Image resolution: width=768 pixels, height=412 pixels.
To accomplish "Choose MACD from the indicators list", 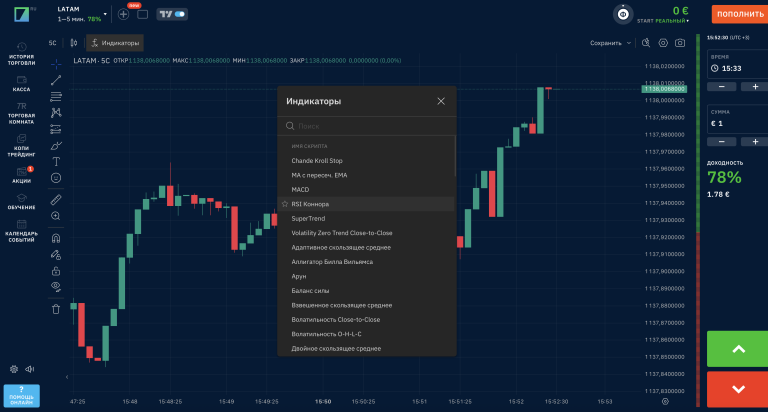I will [x=301, y=189].
